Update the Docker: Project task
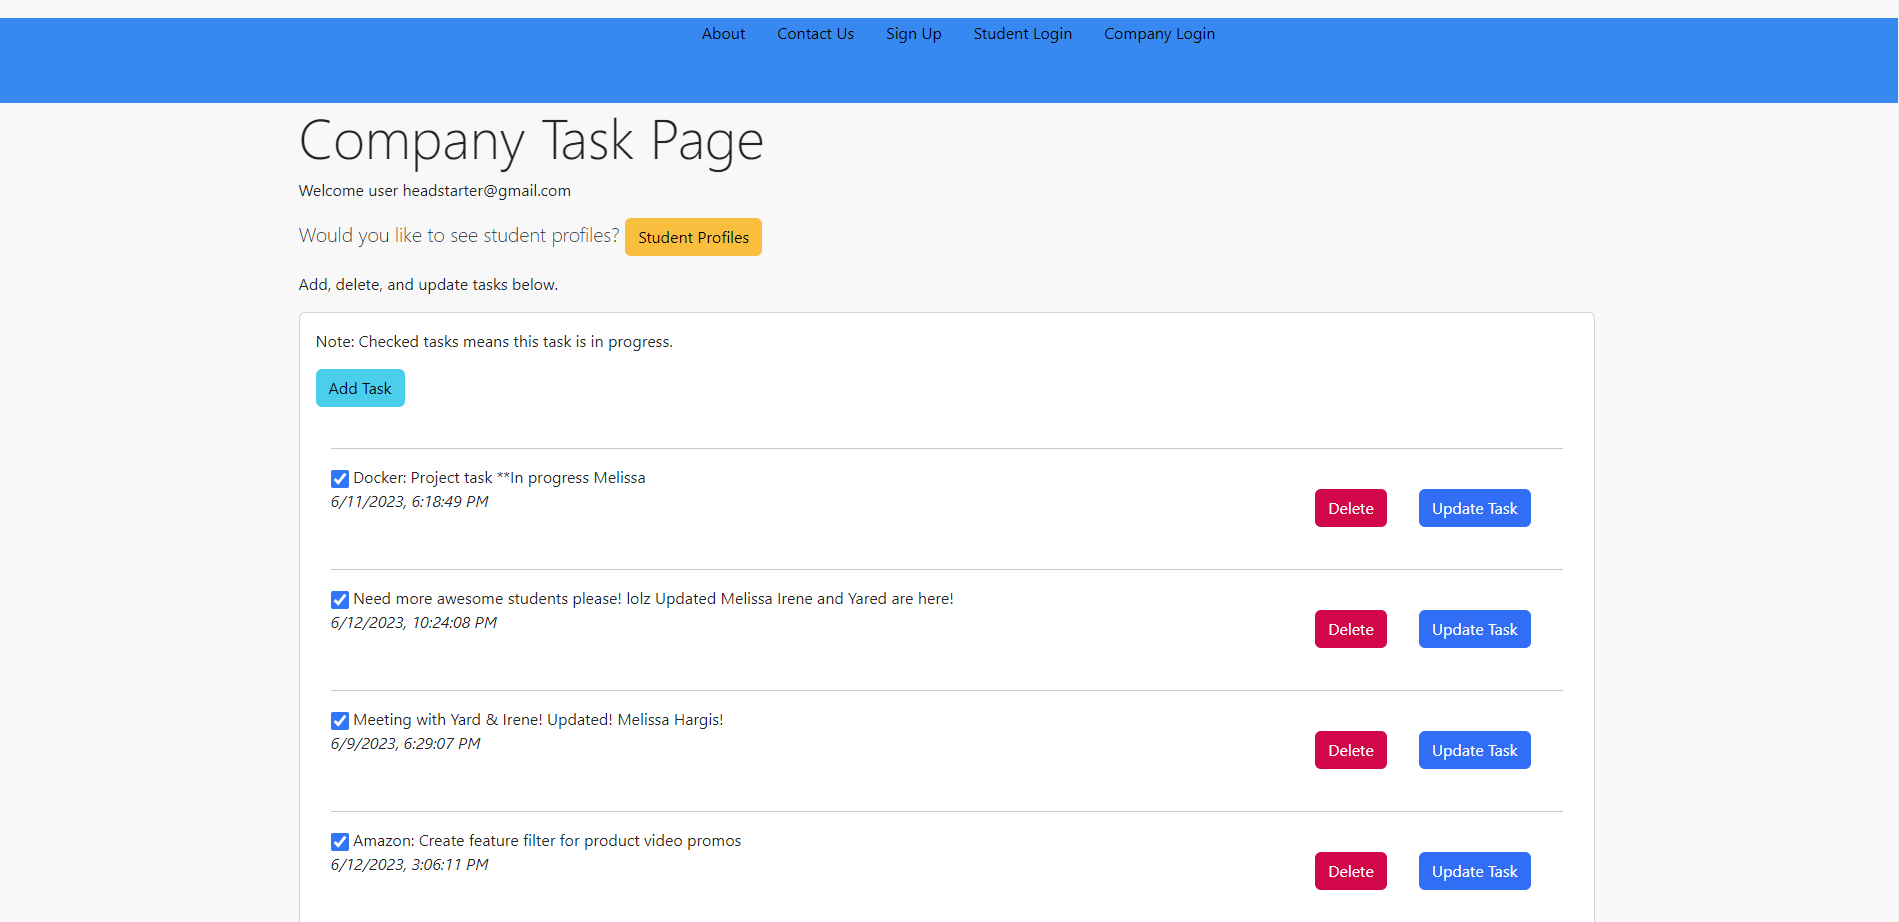Image resolution: width=1899 pixels, height=922 pixels. (x=1474, y=508)
